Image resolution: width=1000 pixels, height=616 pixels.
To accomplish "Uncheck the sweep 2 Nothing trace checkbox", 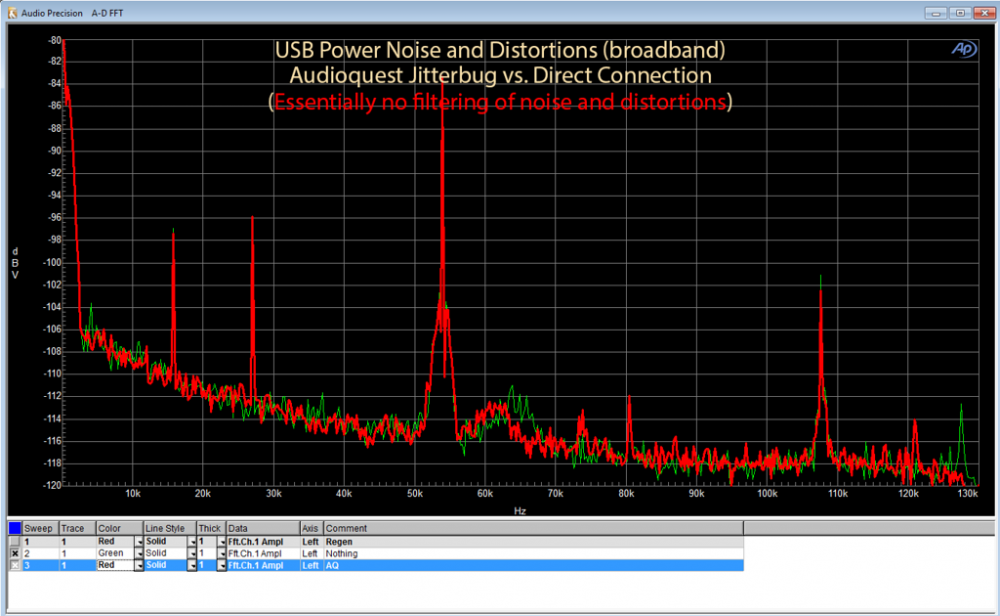I will coord(15,554).
